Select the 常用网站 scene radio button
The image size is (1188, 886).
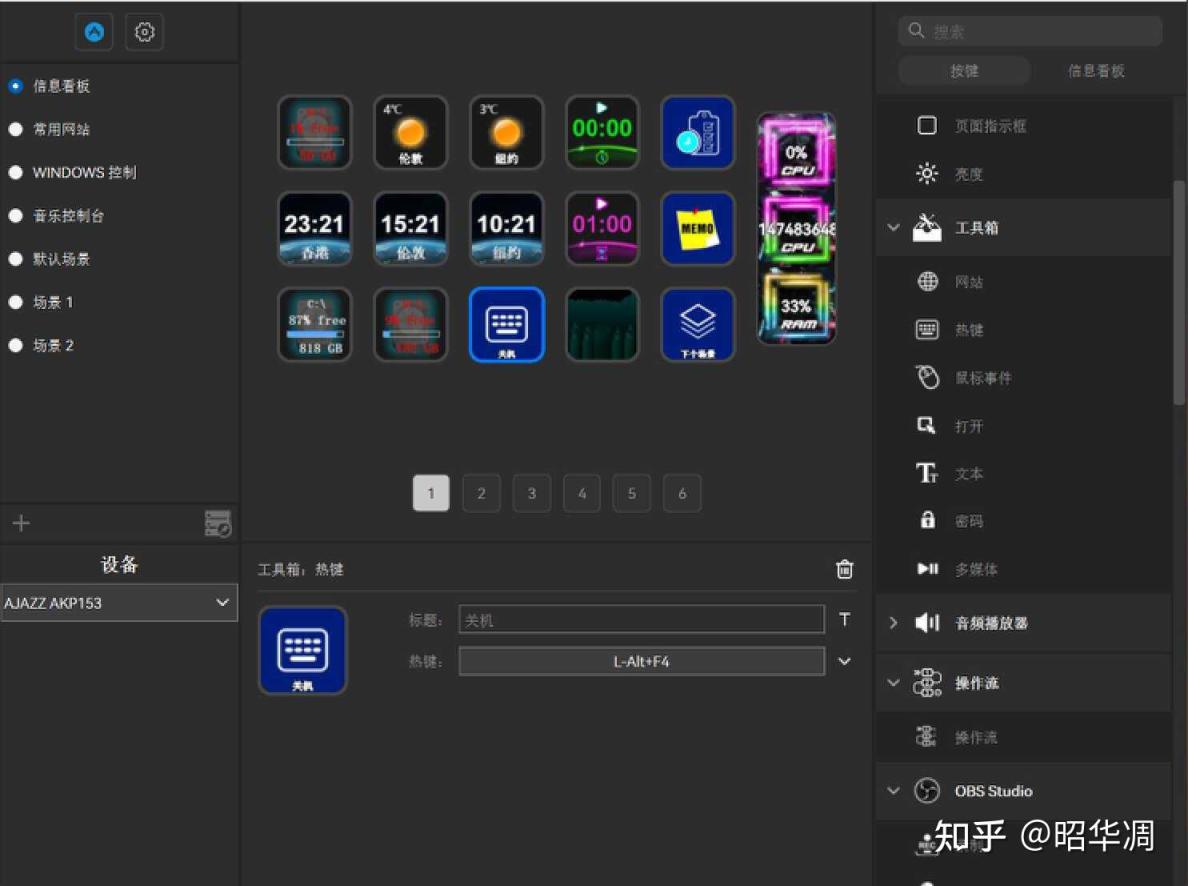pos(15,129)
